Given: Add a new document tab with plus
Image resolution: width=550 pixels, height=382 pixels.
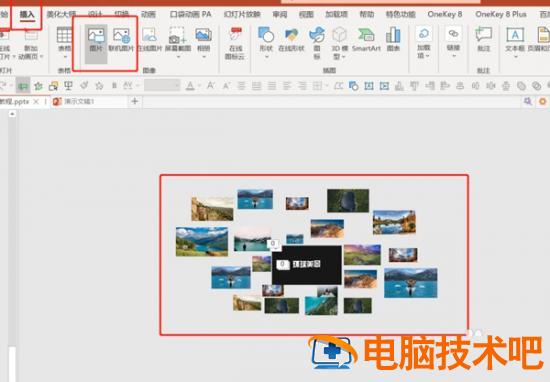Looking at the screenshot, I should click(x=135, y=101).
